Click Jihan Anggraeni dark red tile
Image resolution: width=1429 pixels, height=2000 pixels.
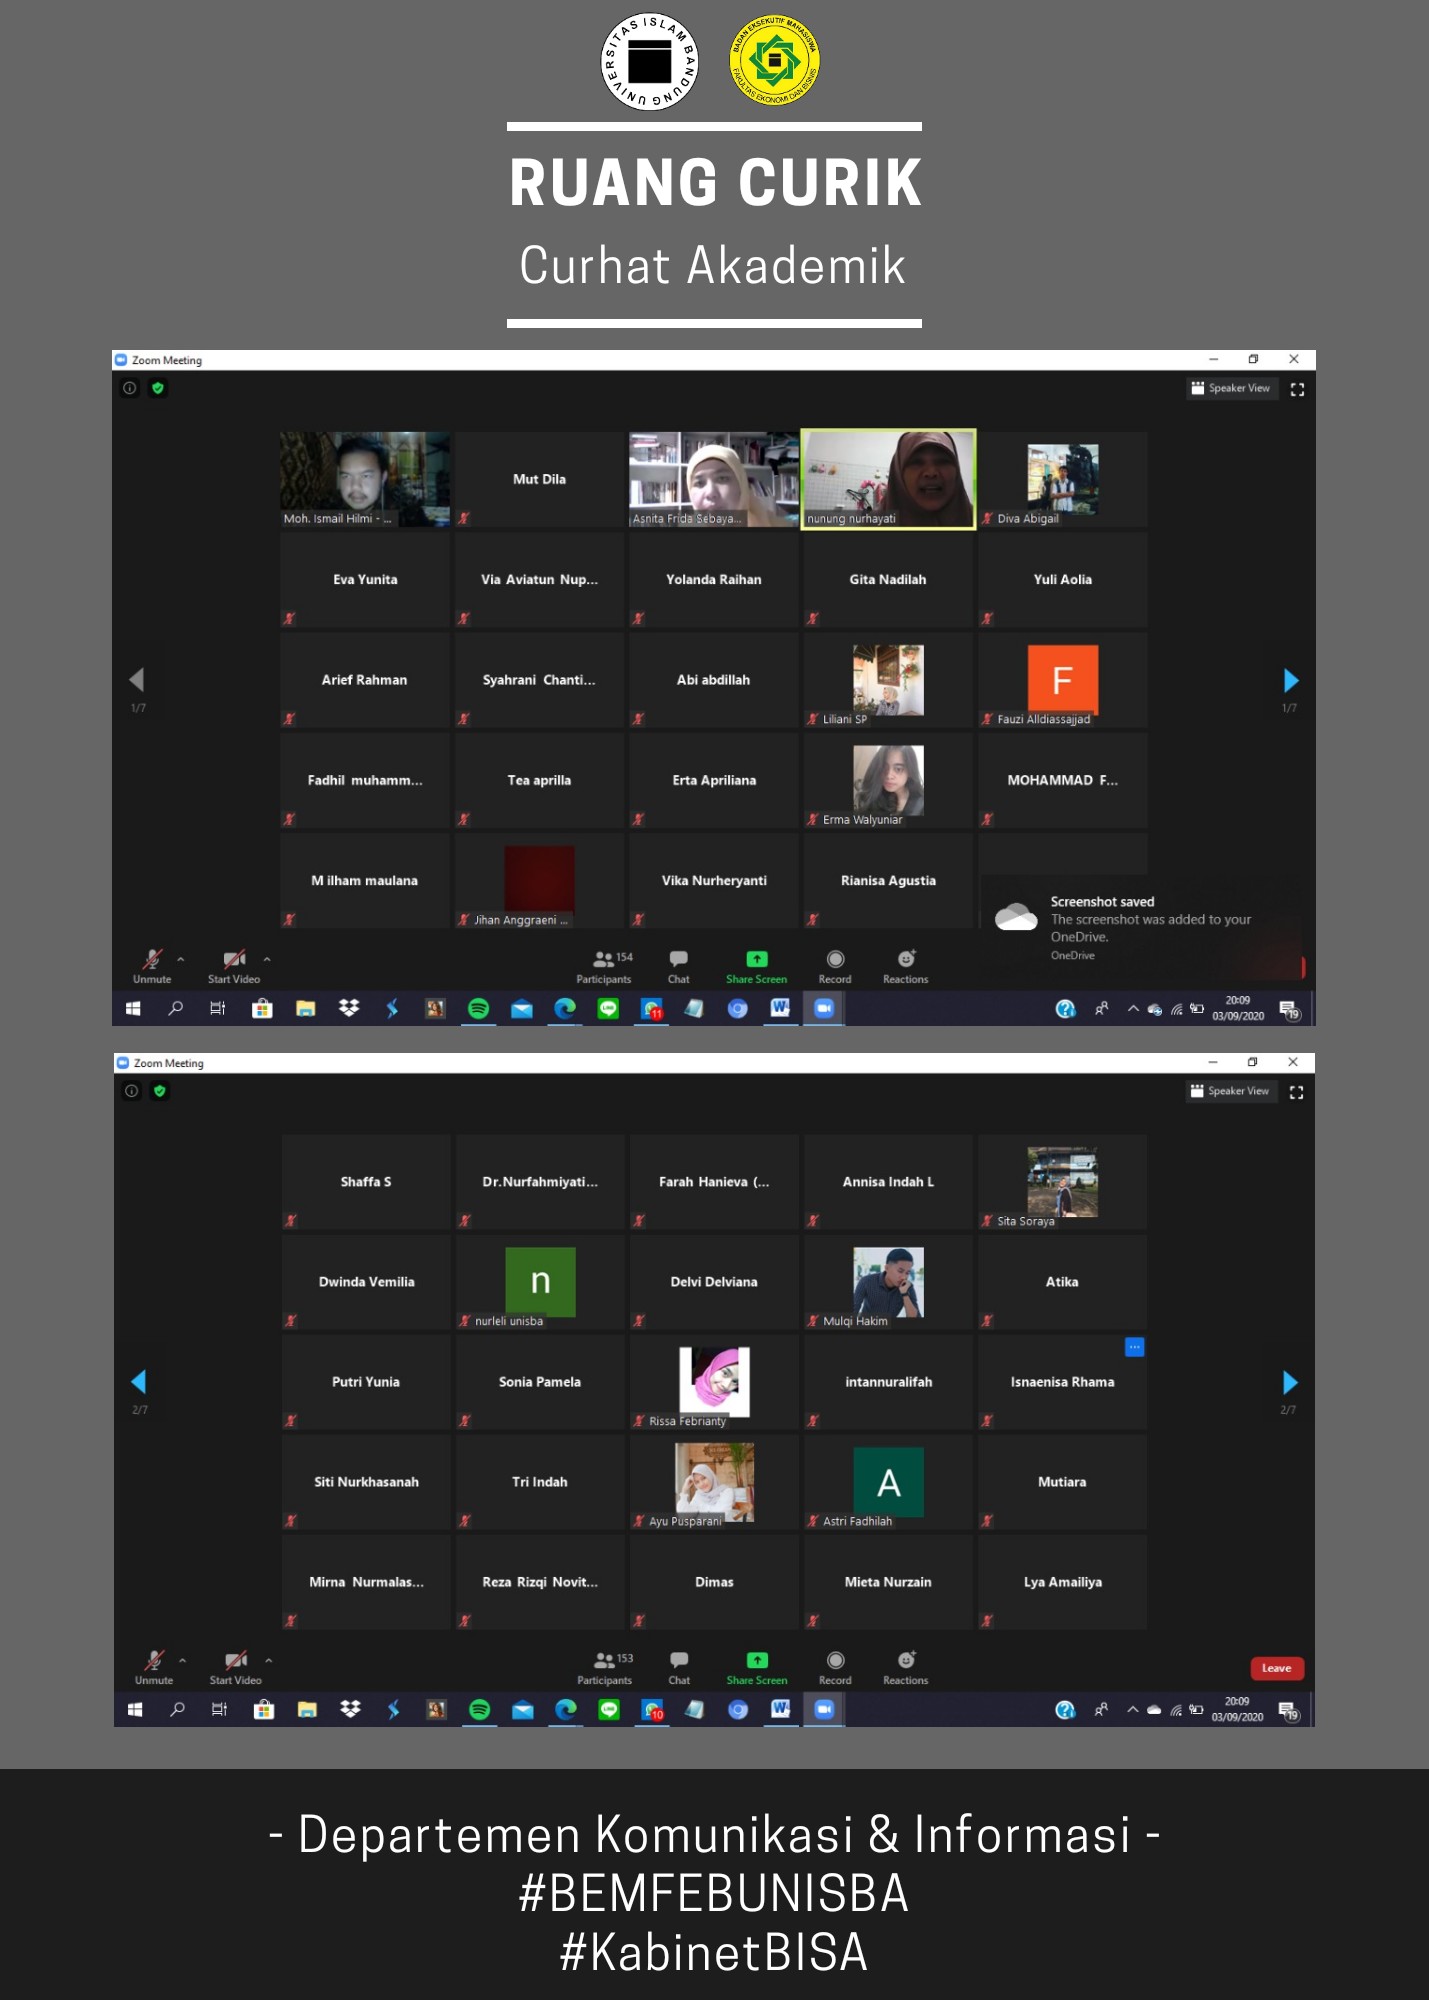pyautogui.click(x=539, y=880)
